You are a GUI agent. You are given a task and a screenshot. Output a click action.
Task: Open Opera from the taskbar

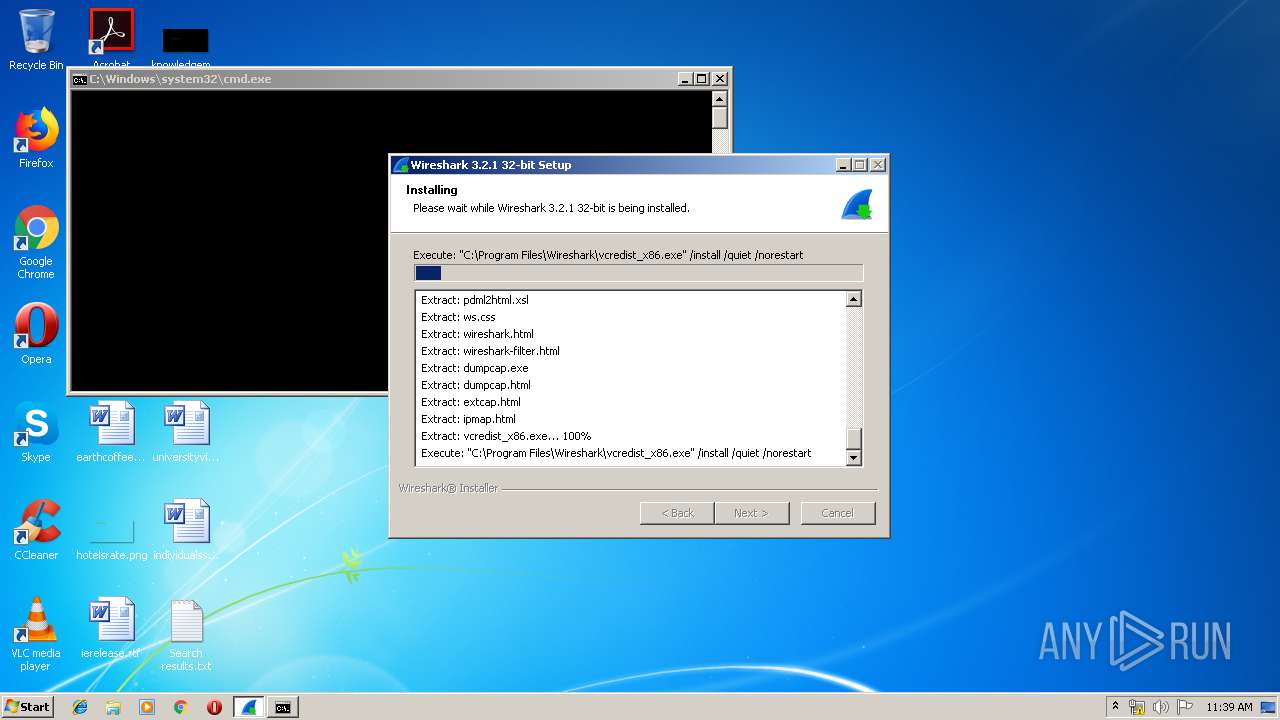pyautogui.click(x=214, y=707)
